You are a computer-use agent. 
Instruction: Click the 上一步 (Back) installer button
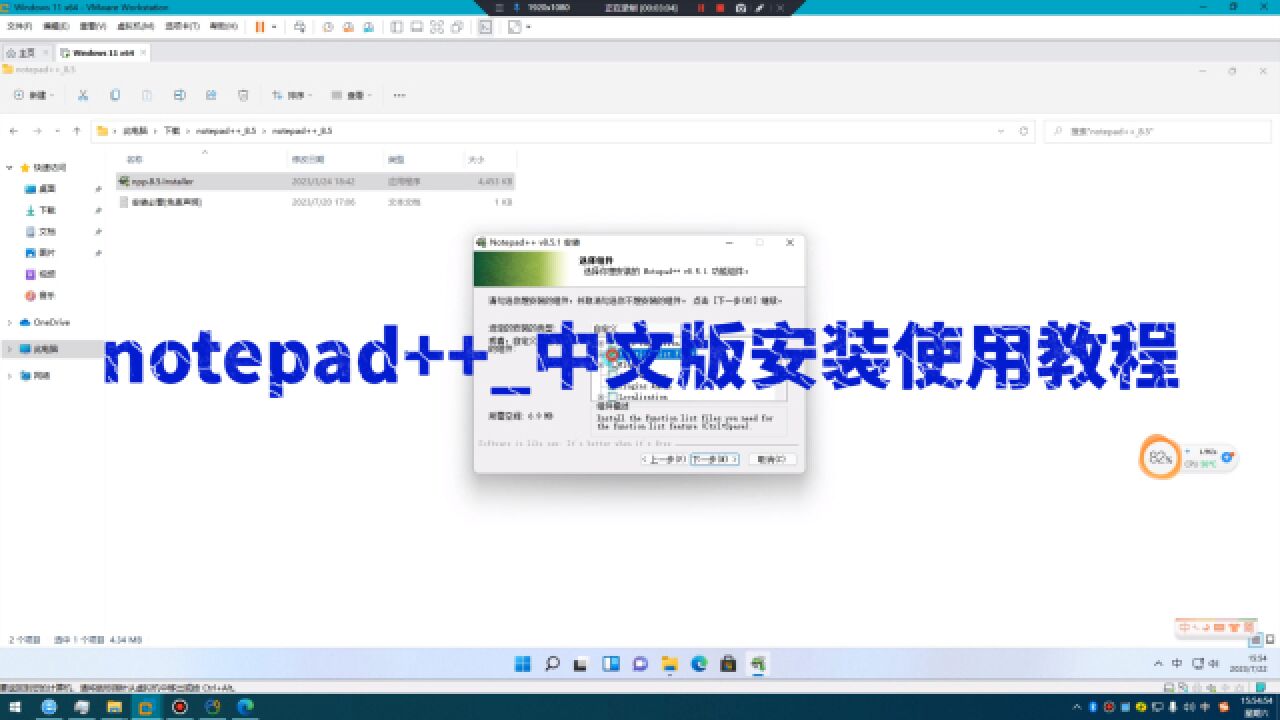coord(664,459)
